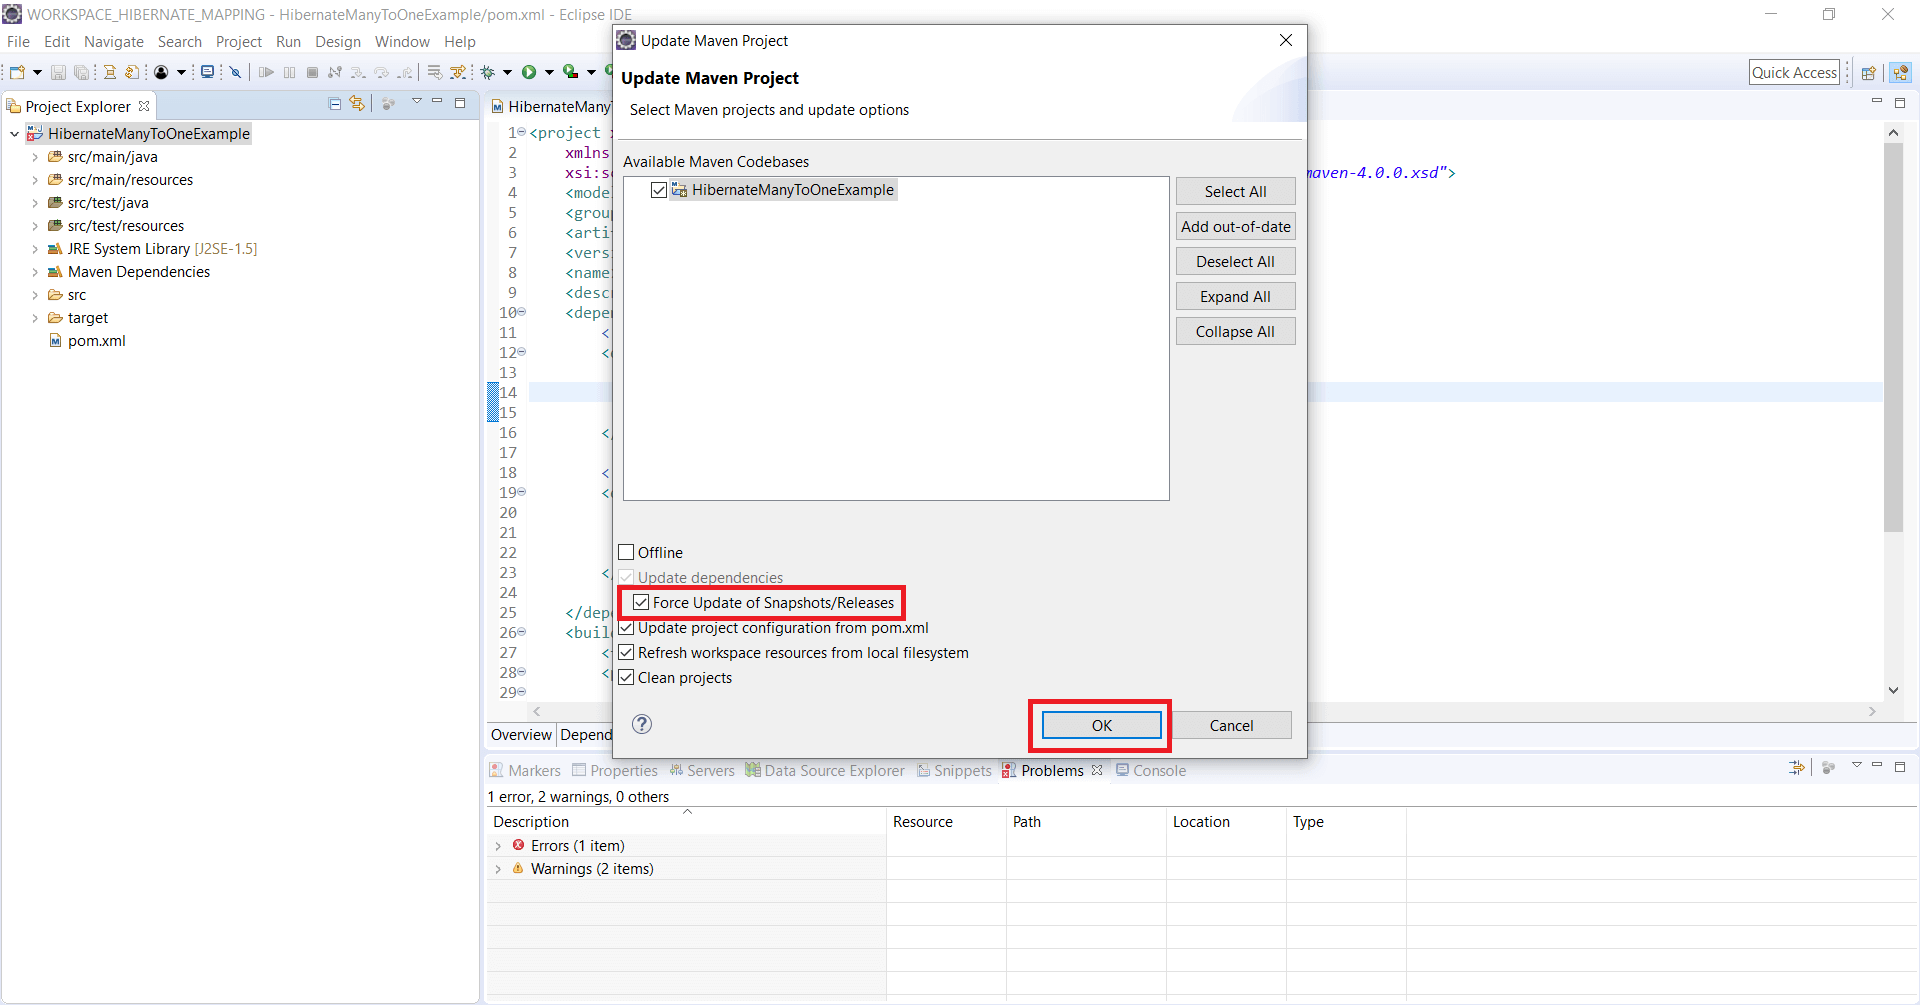Run the application with the green Run icon
The width and height of the screenshot is (1920, 1005).
531,72
